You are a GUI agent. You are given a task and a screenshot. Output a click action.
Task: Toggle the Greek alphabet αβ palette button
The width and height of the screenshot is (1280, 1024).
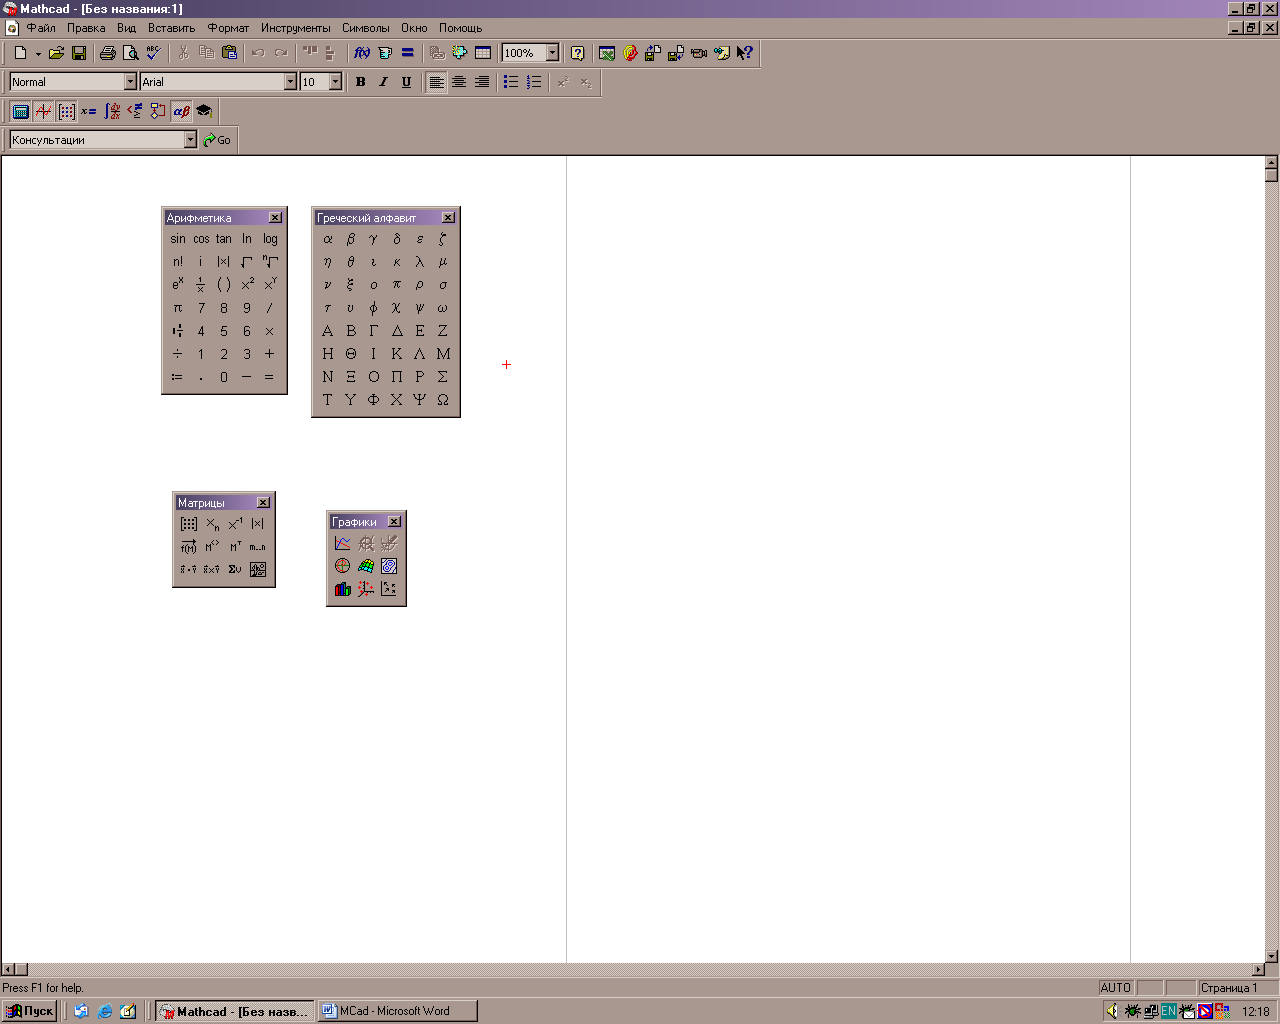181,111
